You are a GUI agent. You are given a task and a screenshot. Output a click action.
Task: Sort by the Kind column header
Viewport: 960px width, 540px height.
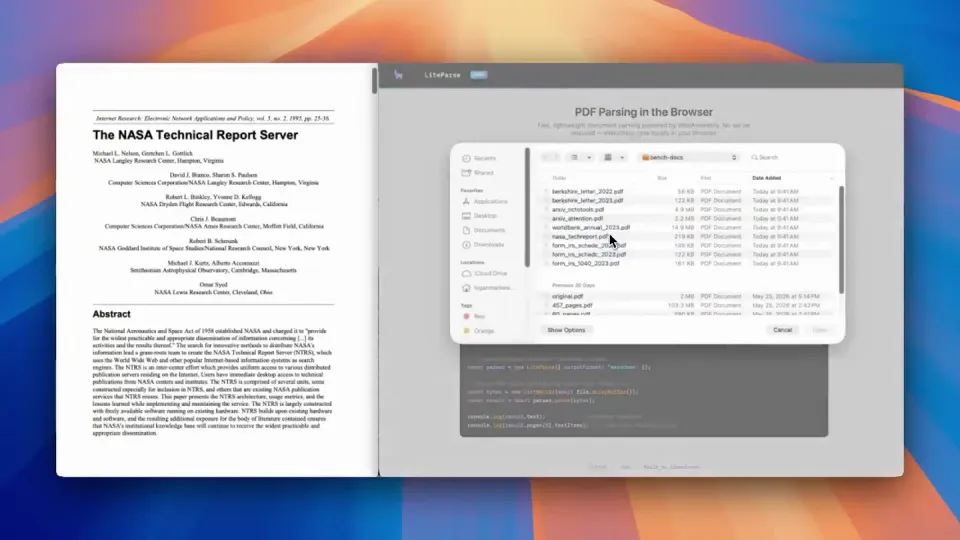[x=706, y=178]
